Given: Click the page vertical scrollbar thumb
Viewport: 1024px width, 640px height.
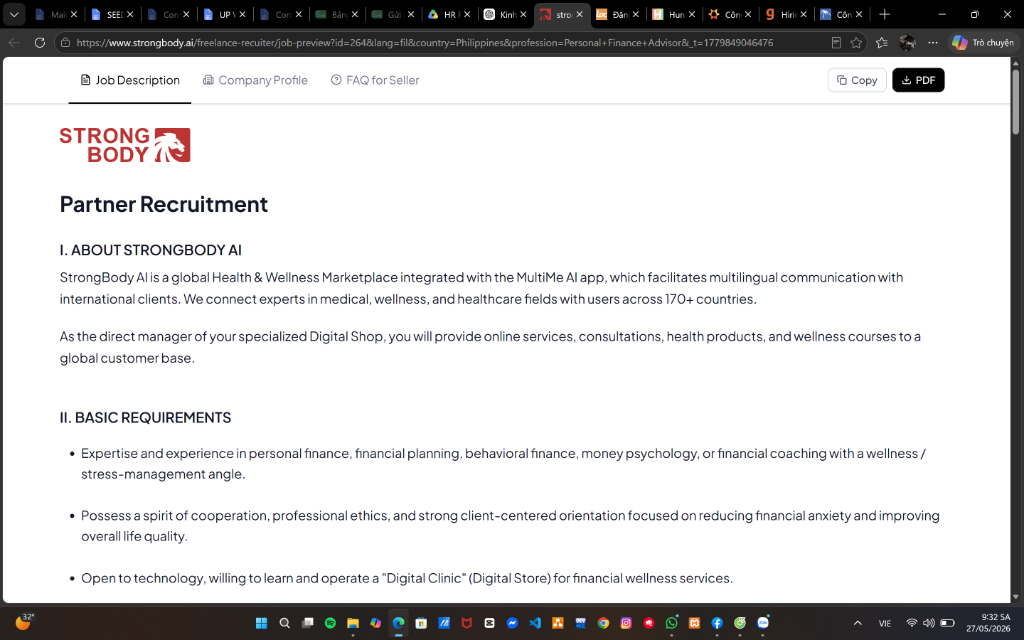Looking at the screenshot, I should coord(1016,101).
